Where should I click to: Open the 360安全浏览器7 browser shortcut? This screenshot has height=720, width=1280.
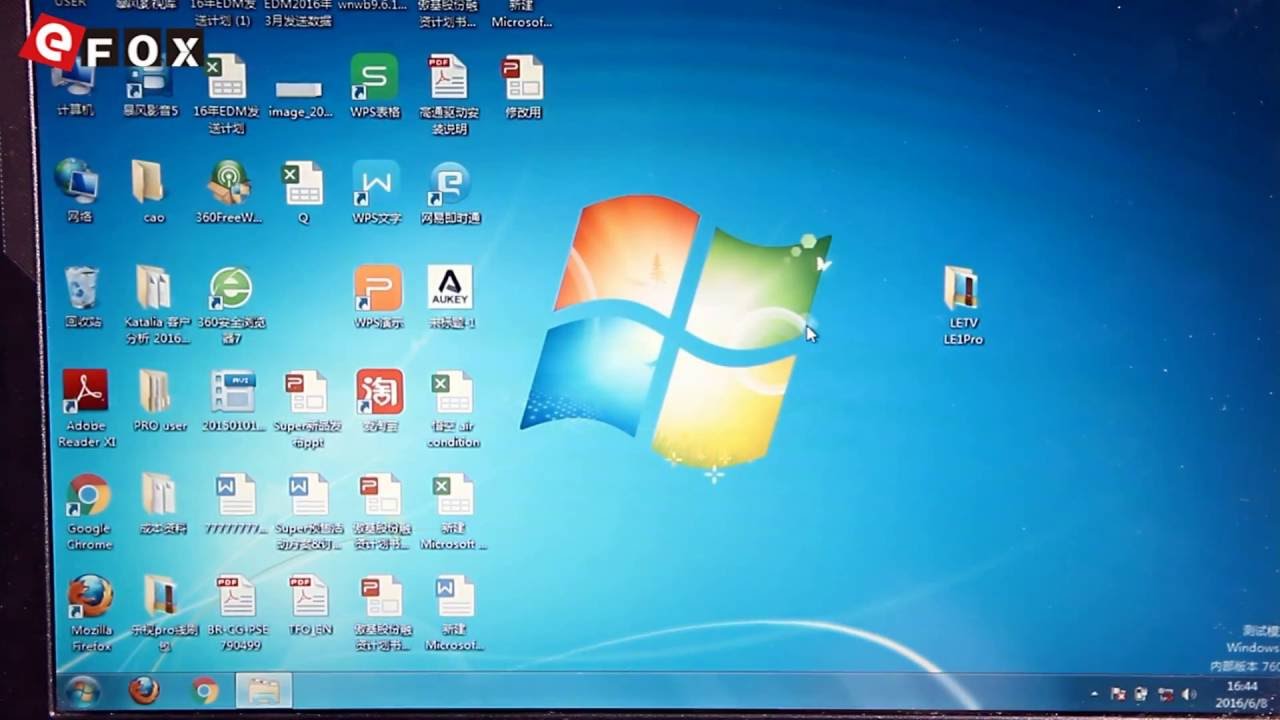[231, 305]
